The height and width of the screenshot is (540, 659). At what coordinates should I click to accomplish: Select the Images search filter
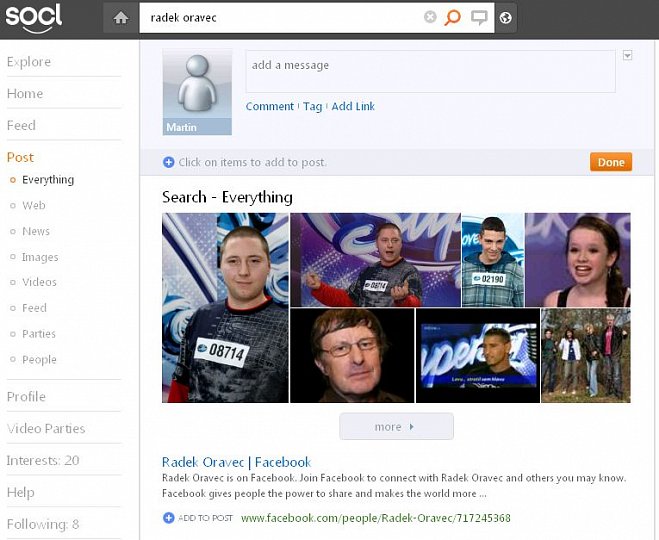(x=40, y=257)
